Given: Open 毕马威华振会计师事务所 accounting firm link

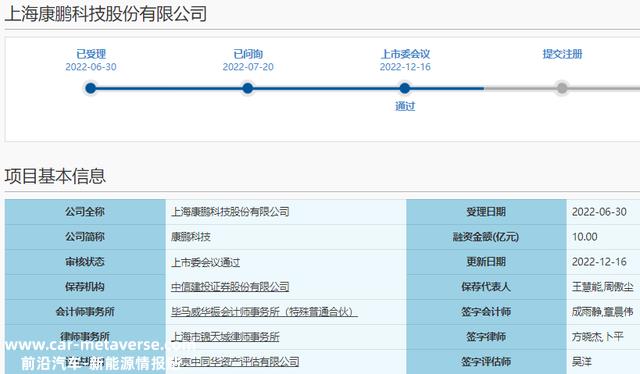Looking at the screenshot, I should tap(264, 312).
